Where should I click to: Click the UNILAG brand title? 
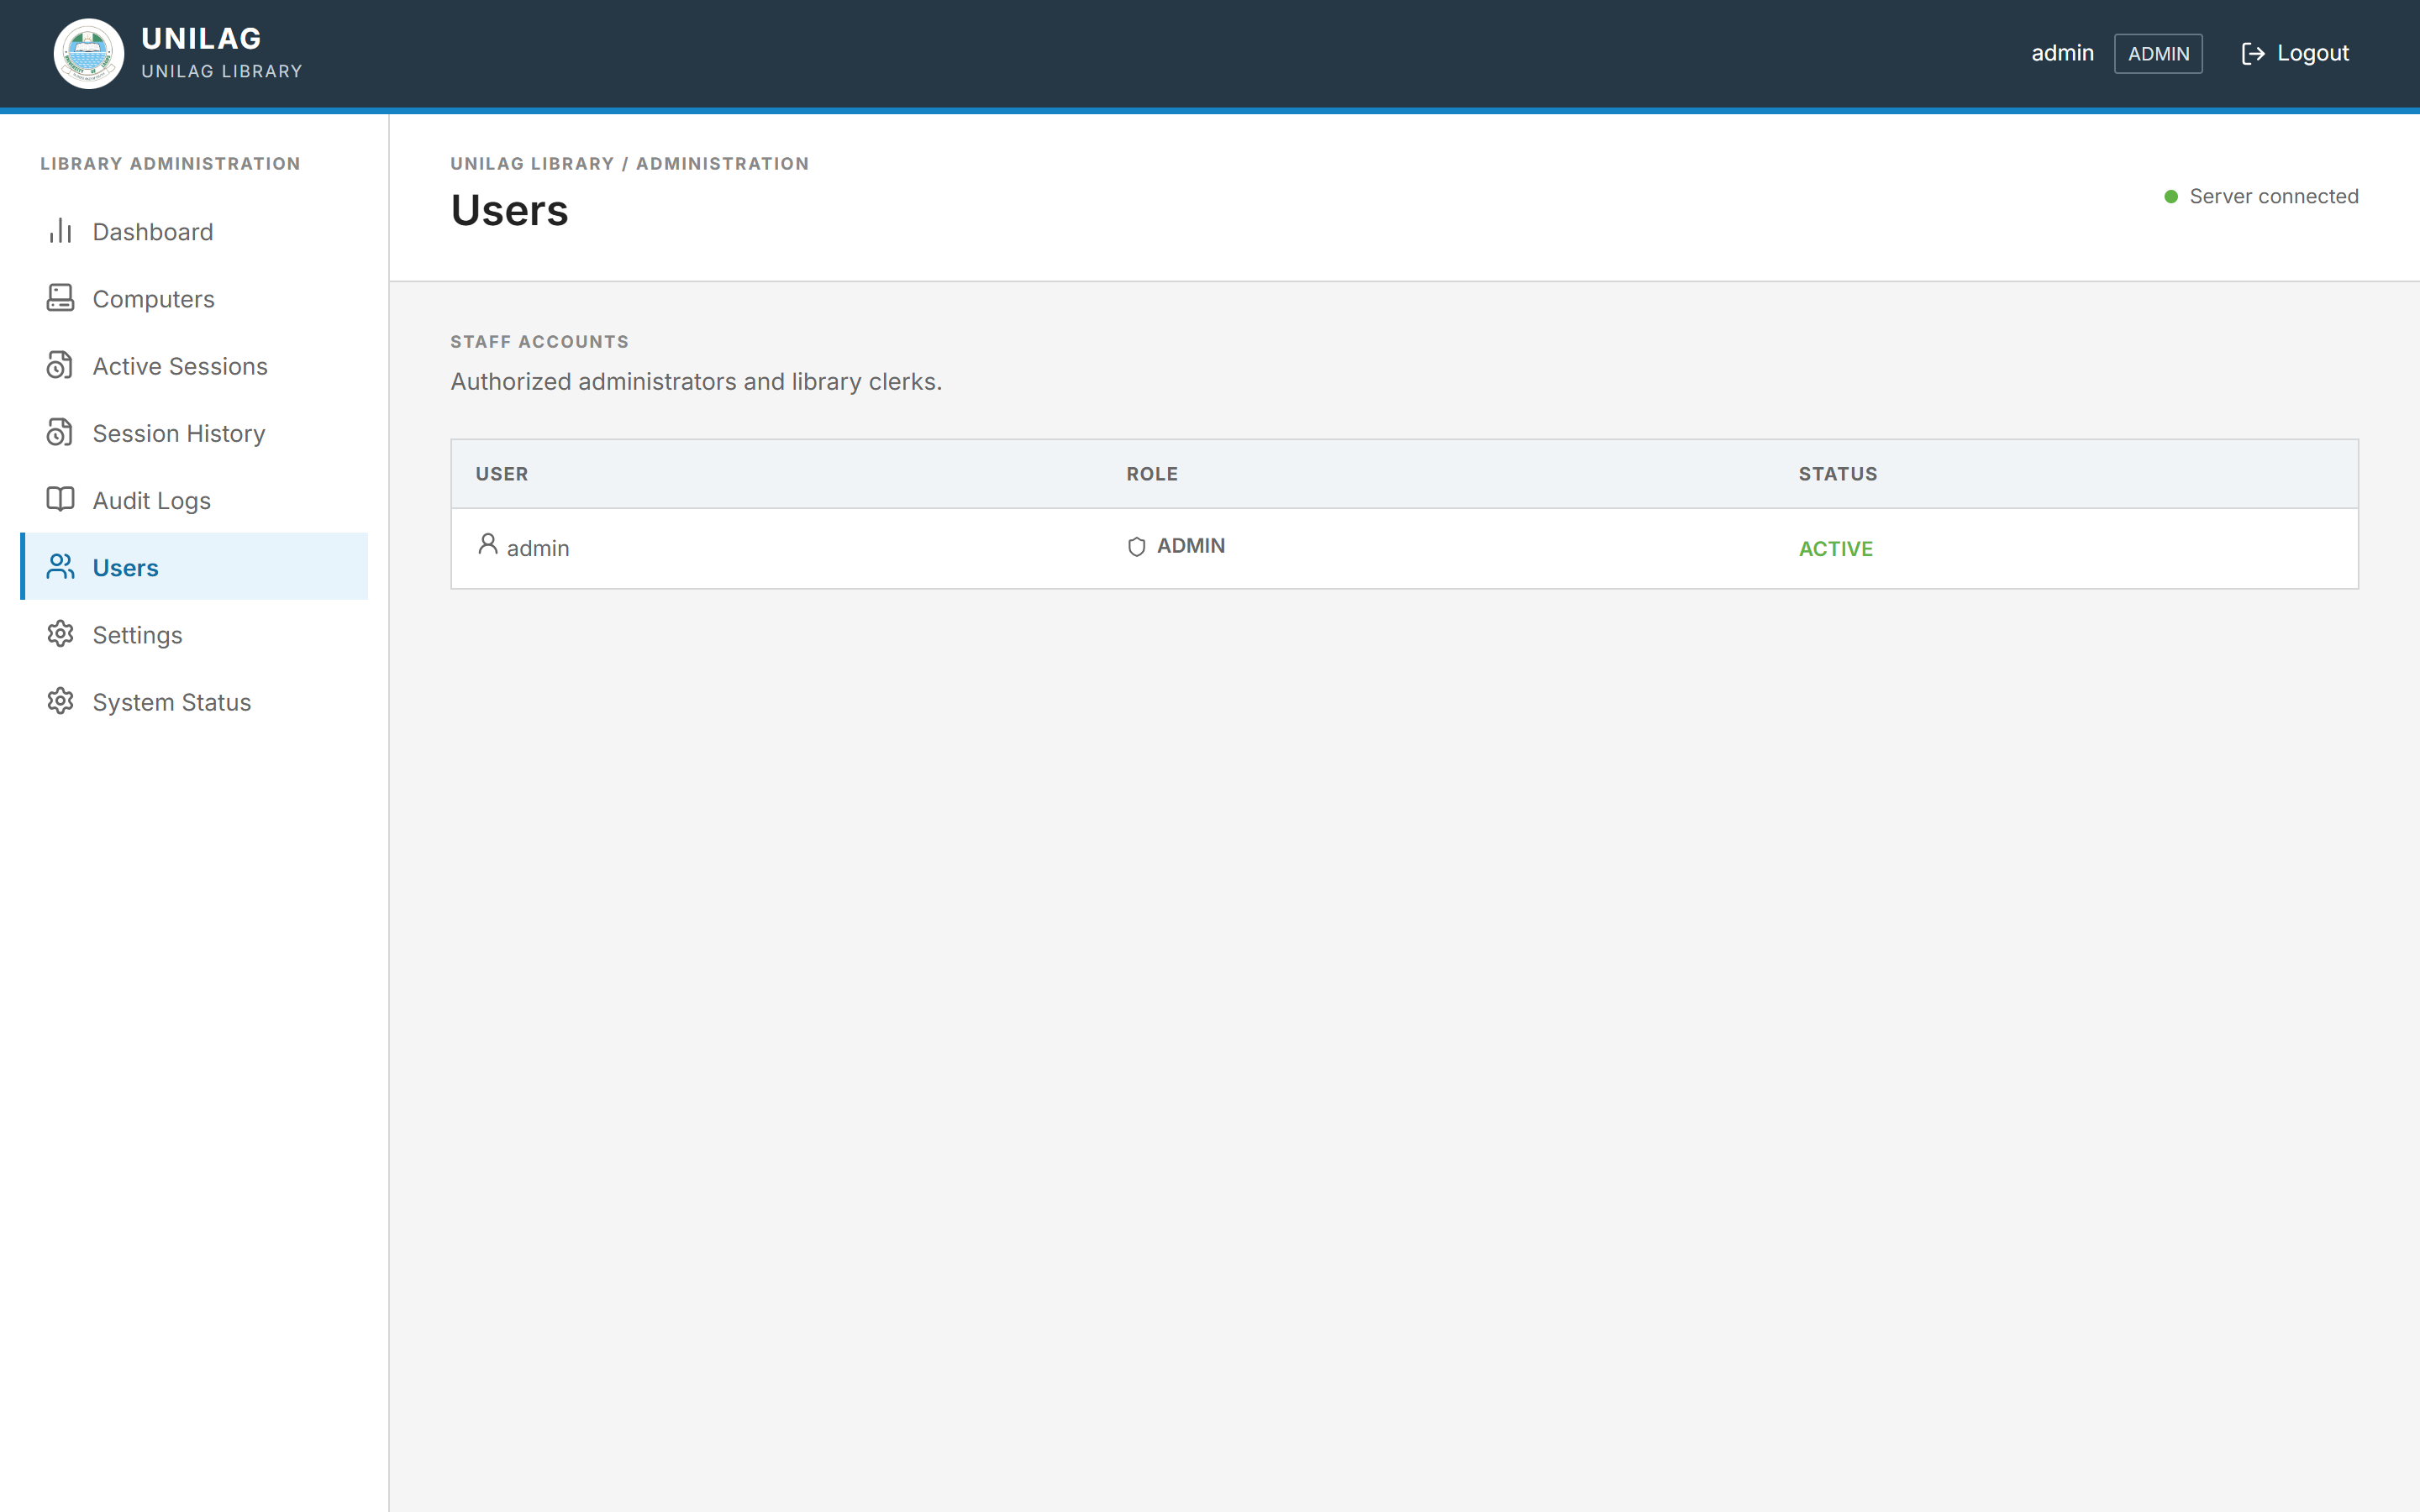(201, 38)
